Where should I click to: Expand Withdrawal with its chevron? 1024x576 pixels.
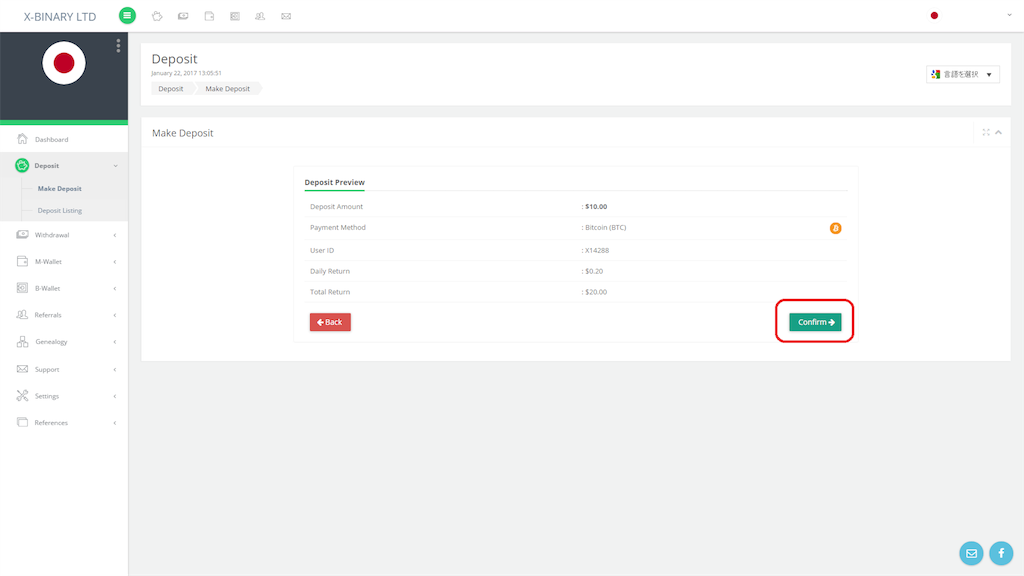coord(115,235)
